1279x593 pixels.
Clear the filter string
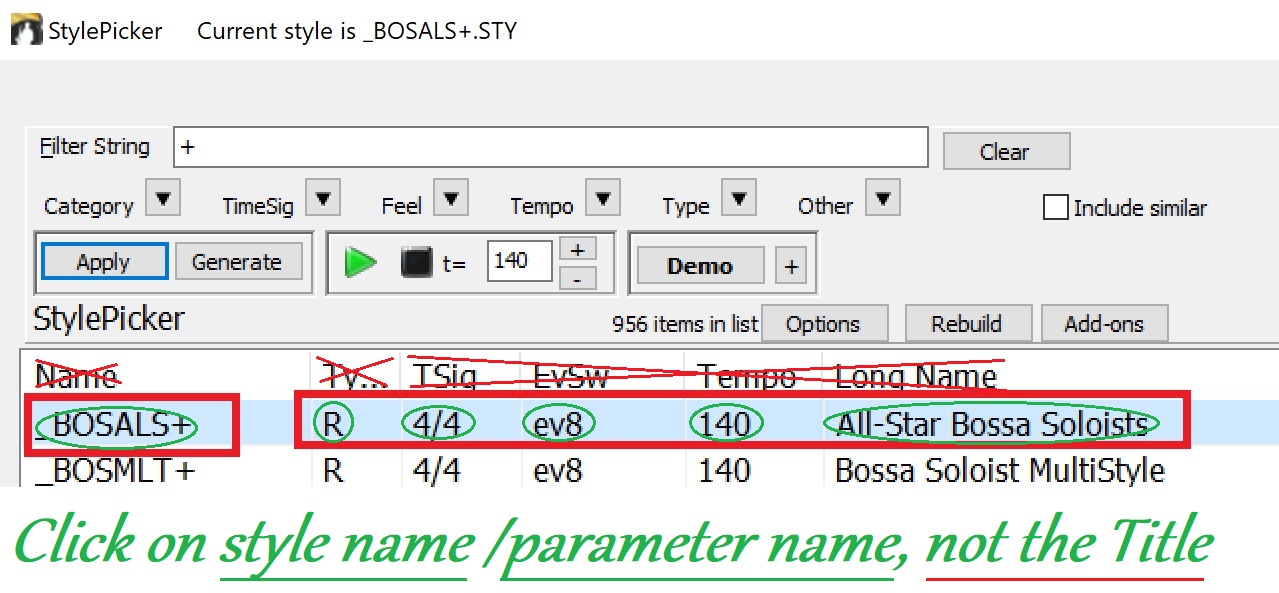(x=1005, y=152)
